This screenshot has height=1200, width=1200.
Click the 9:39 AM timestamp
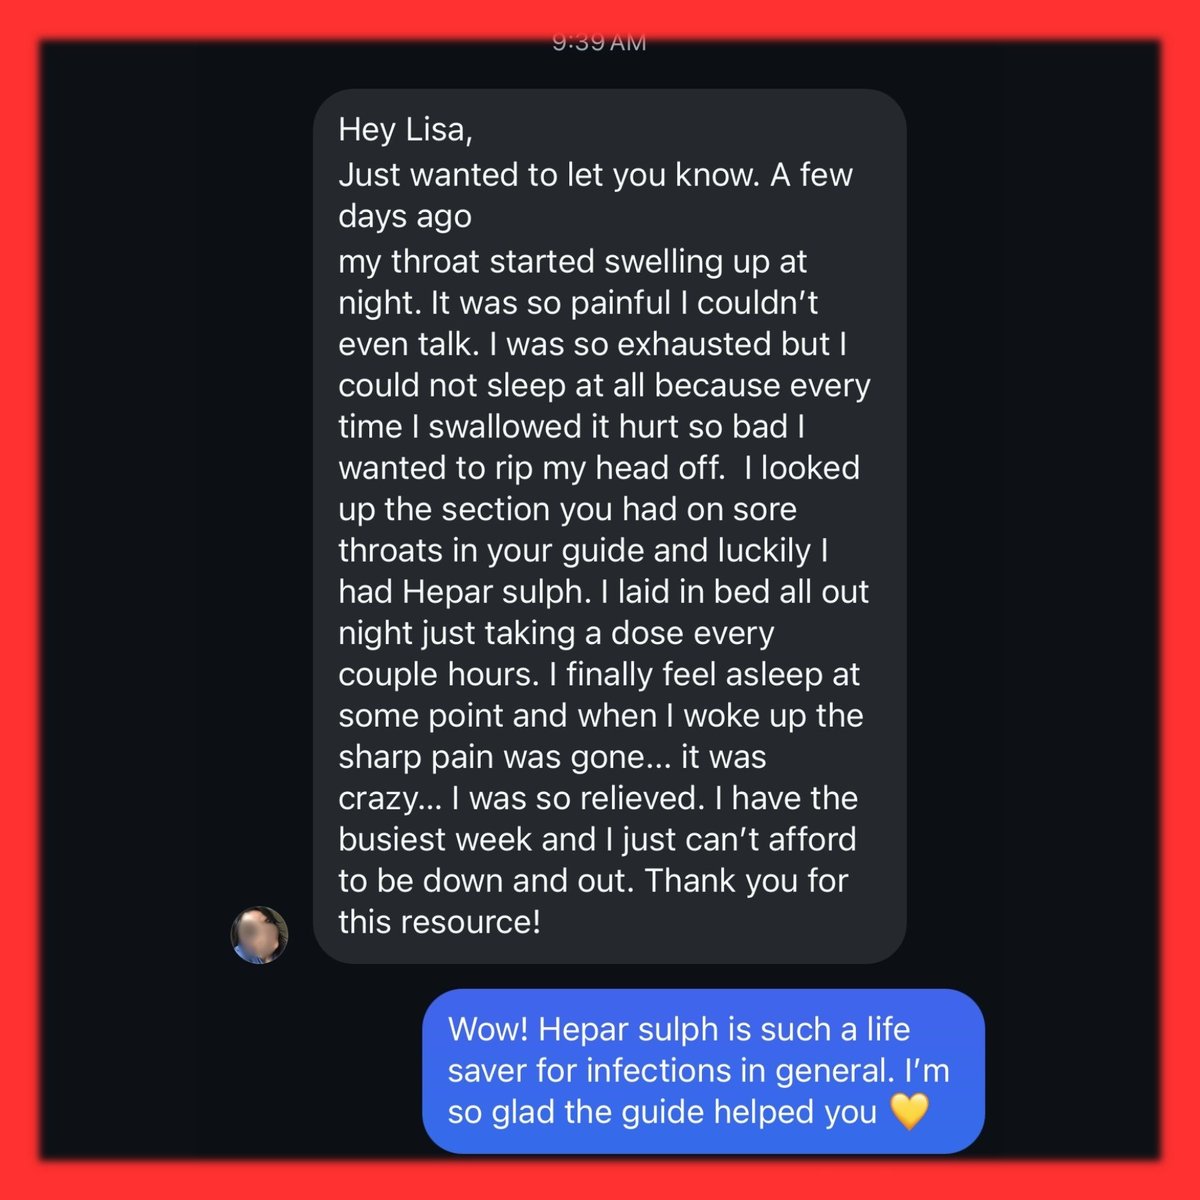(599, 43)
